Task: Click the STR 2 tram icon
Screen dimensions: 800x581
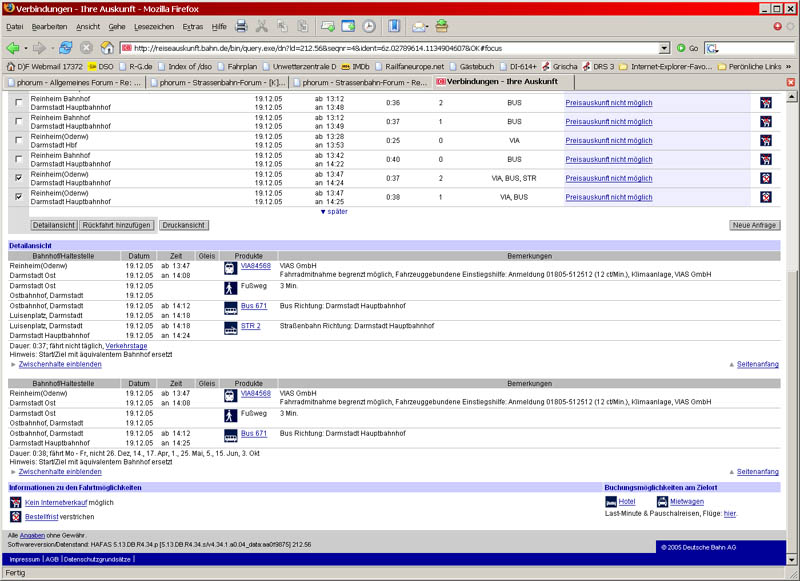Action: pyautogui.click(x=231, y=326)
